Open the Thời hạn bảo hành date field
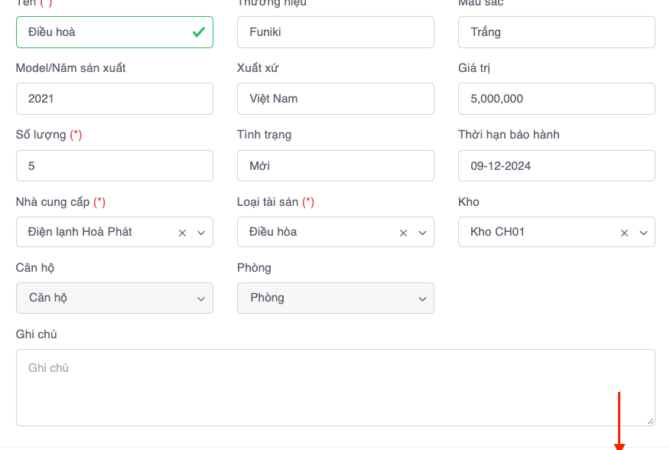Image resolution: width=670 pixels, height=450 pixels. coord(556,166)
